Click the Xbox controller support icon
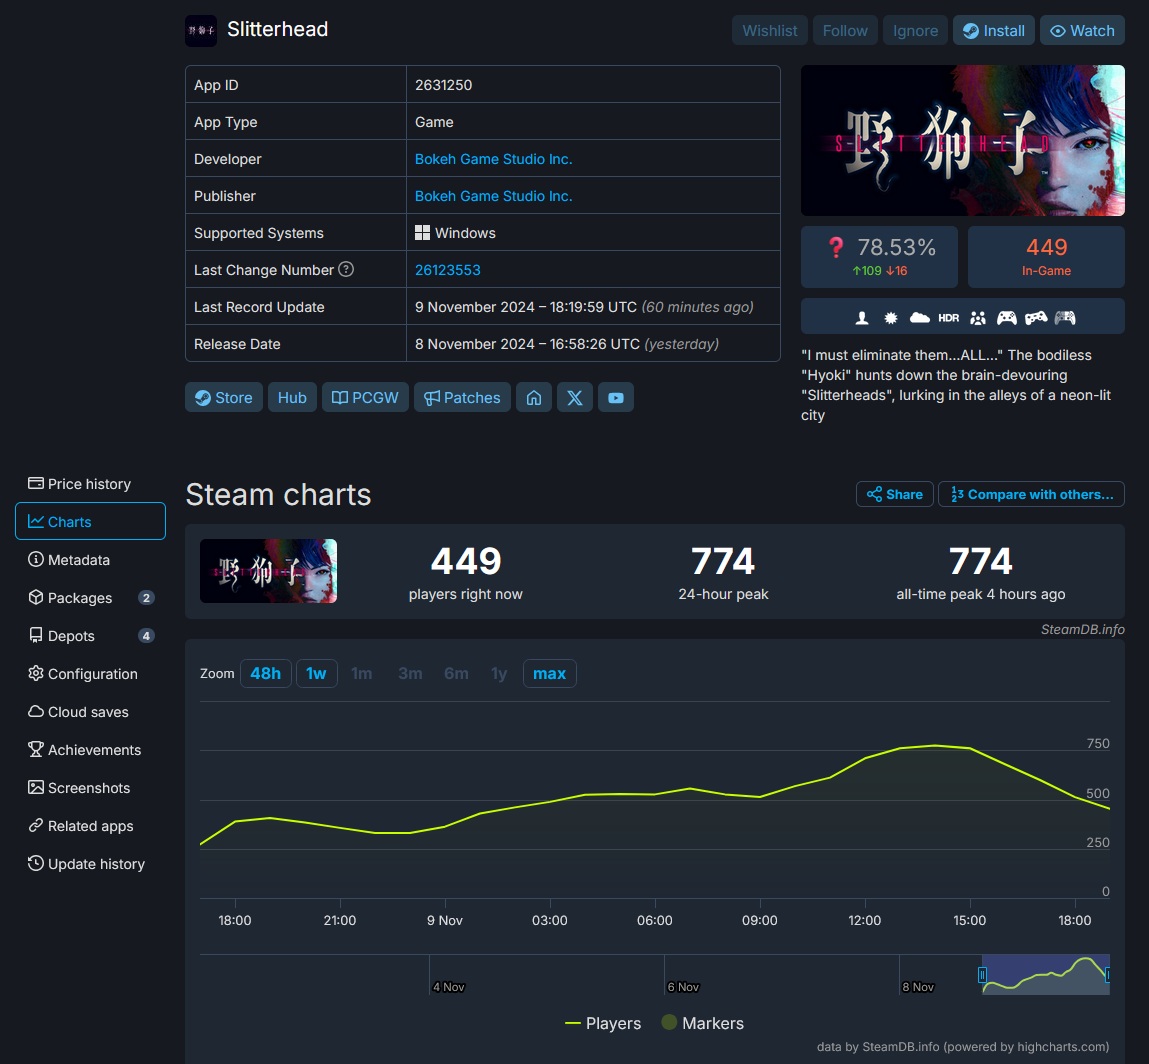The height and width of the screenshot is (1064, 1149). tap(1007, 317)
